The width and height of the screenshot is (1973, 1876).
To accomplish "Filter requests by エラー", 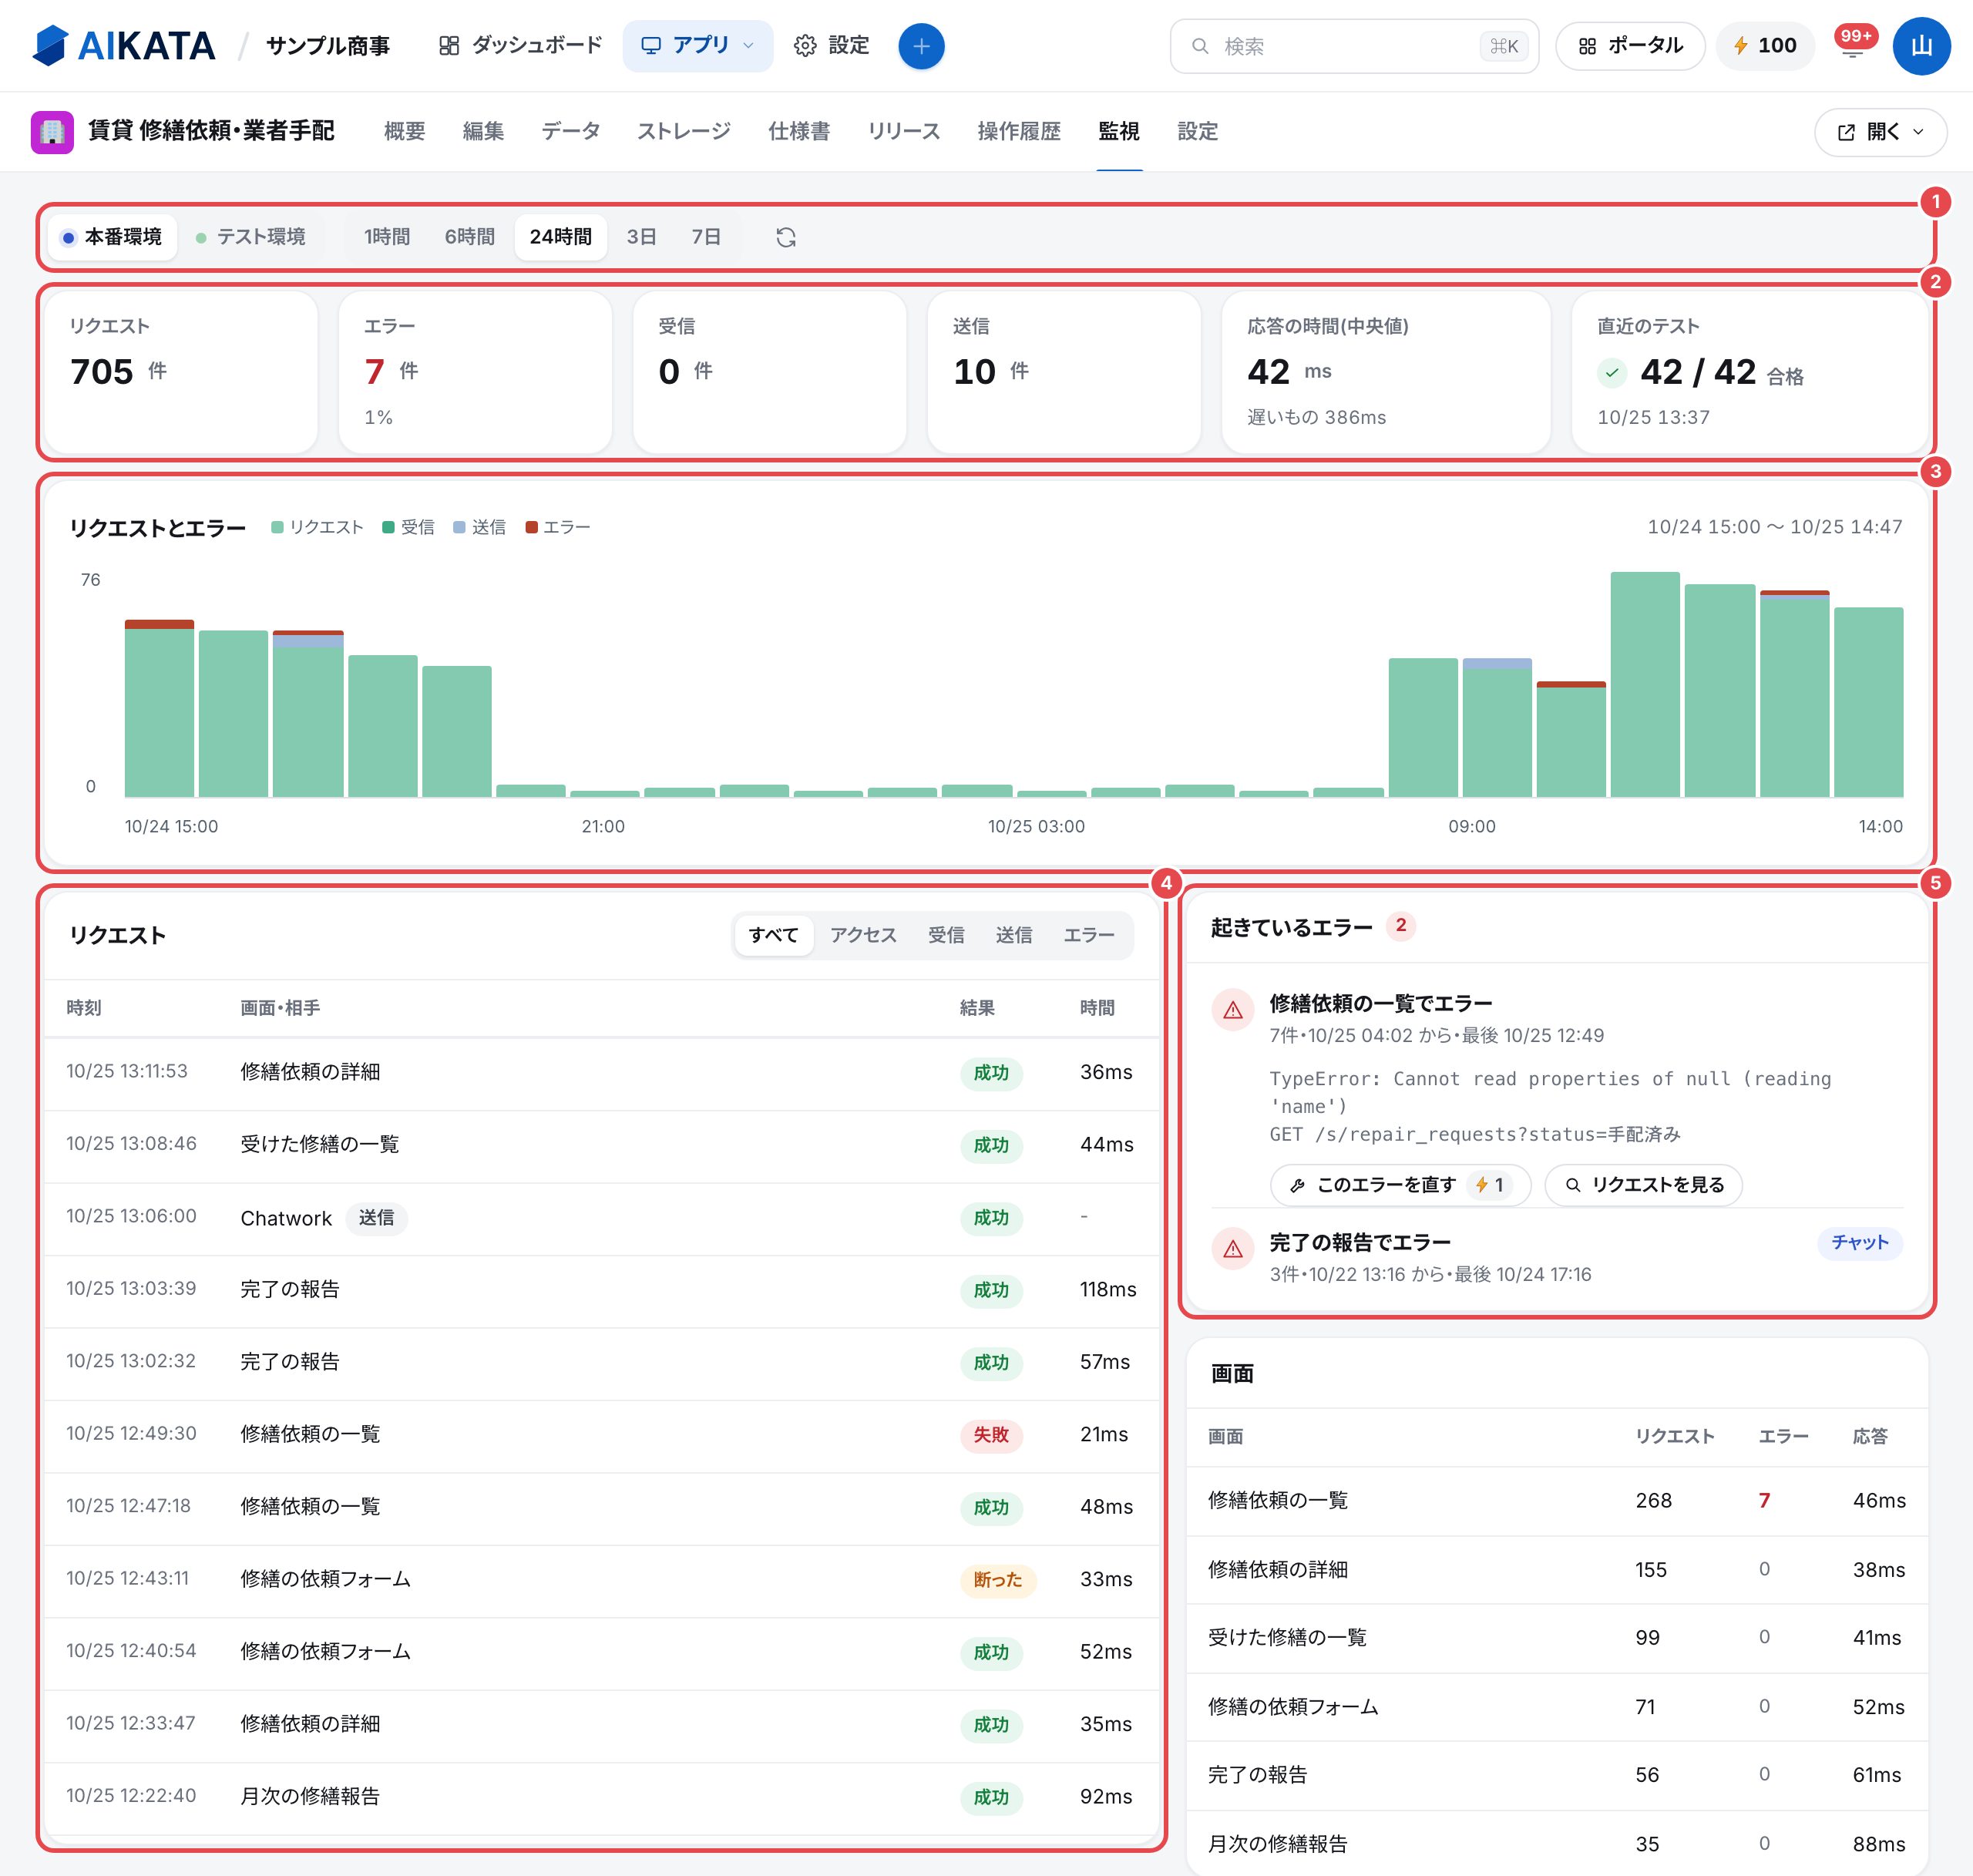I will click(1088, 935).
